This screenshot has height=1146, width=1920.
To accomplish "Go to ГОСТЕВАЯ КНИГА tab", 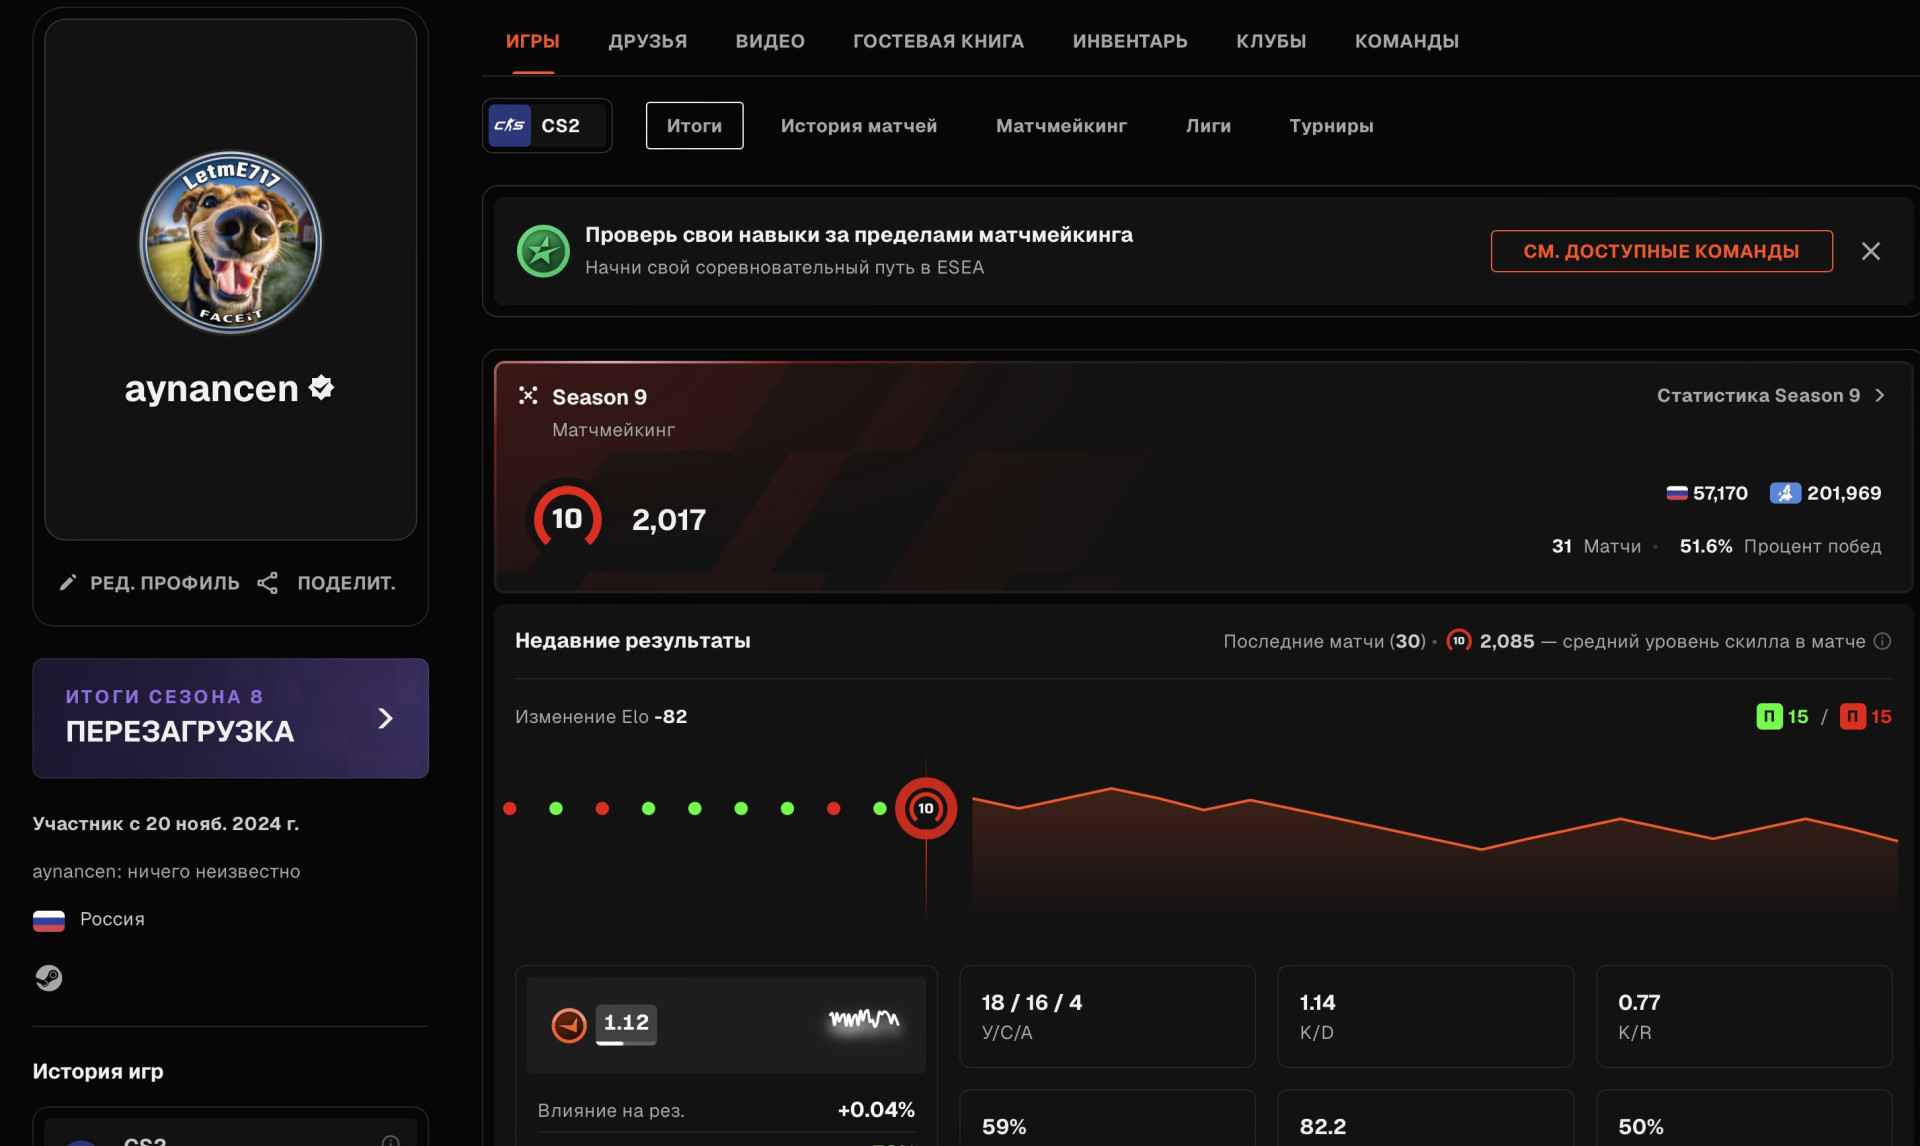I will click(x=938, y=41).
